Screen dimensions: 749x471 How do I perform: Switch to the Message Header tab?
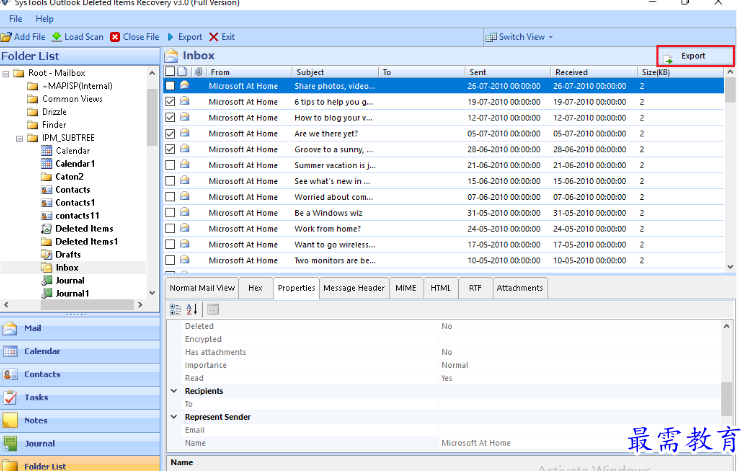pyautogui.click(x=354, y=288)
